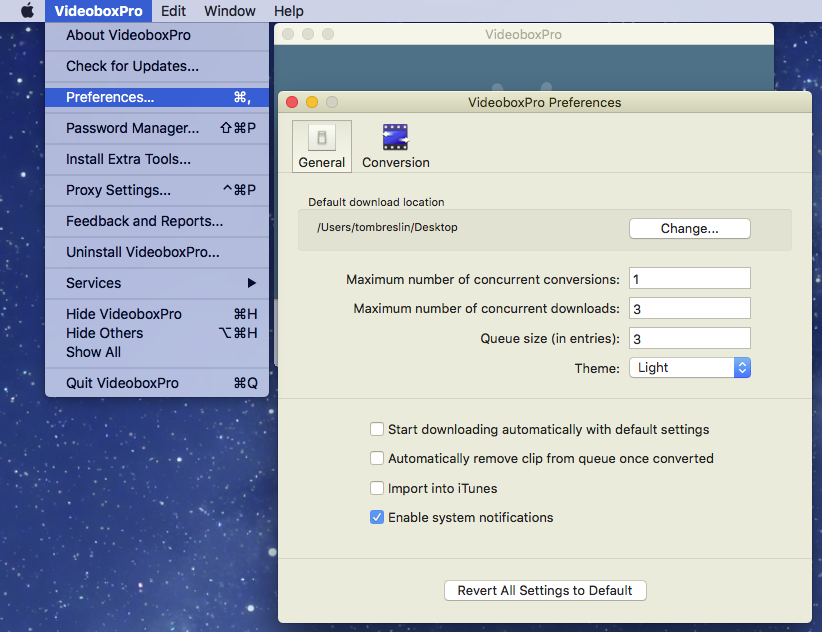The width and height of the screenshot is (822, 632).
Task: Uncheck Enable system notifications
Action: 376,518
